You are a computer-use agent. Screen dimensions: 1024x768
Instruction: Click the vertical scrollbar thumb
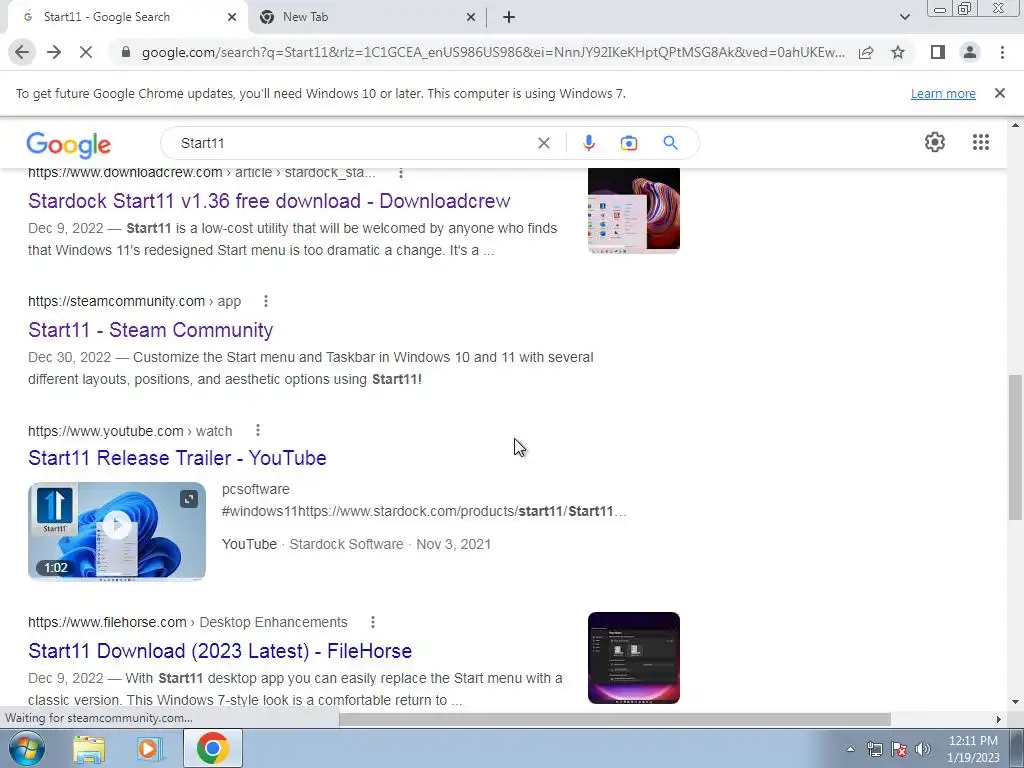1016,447
